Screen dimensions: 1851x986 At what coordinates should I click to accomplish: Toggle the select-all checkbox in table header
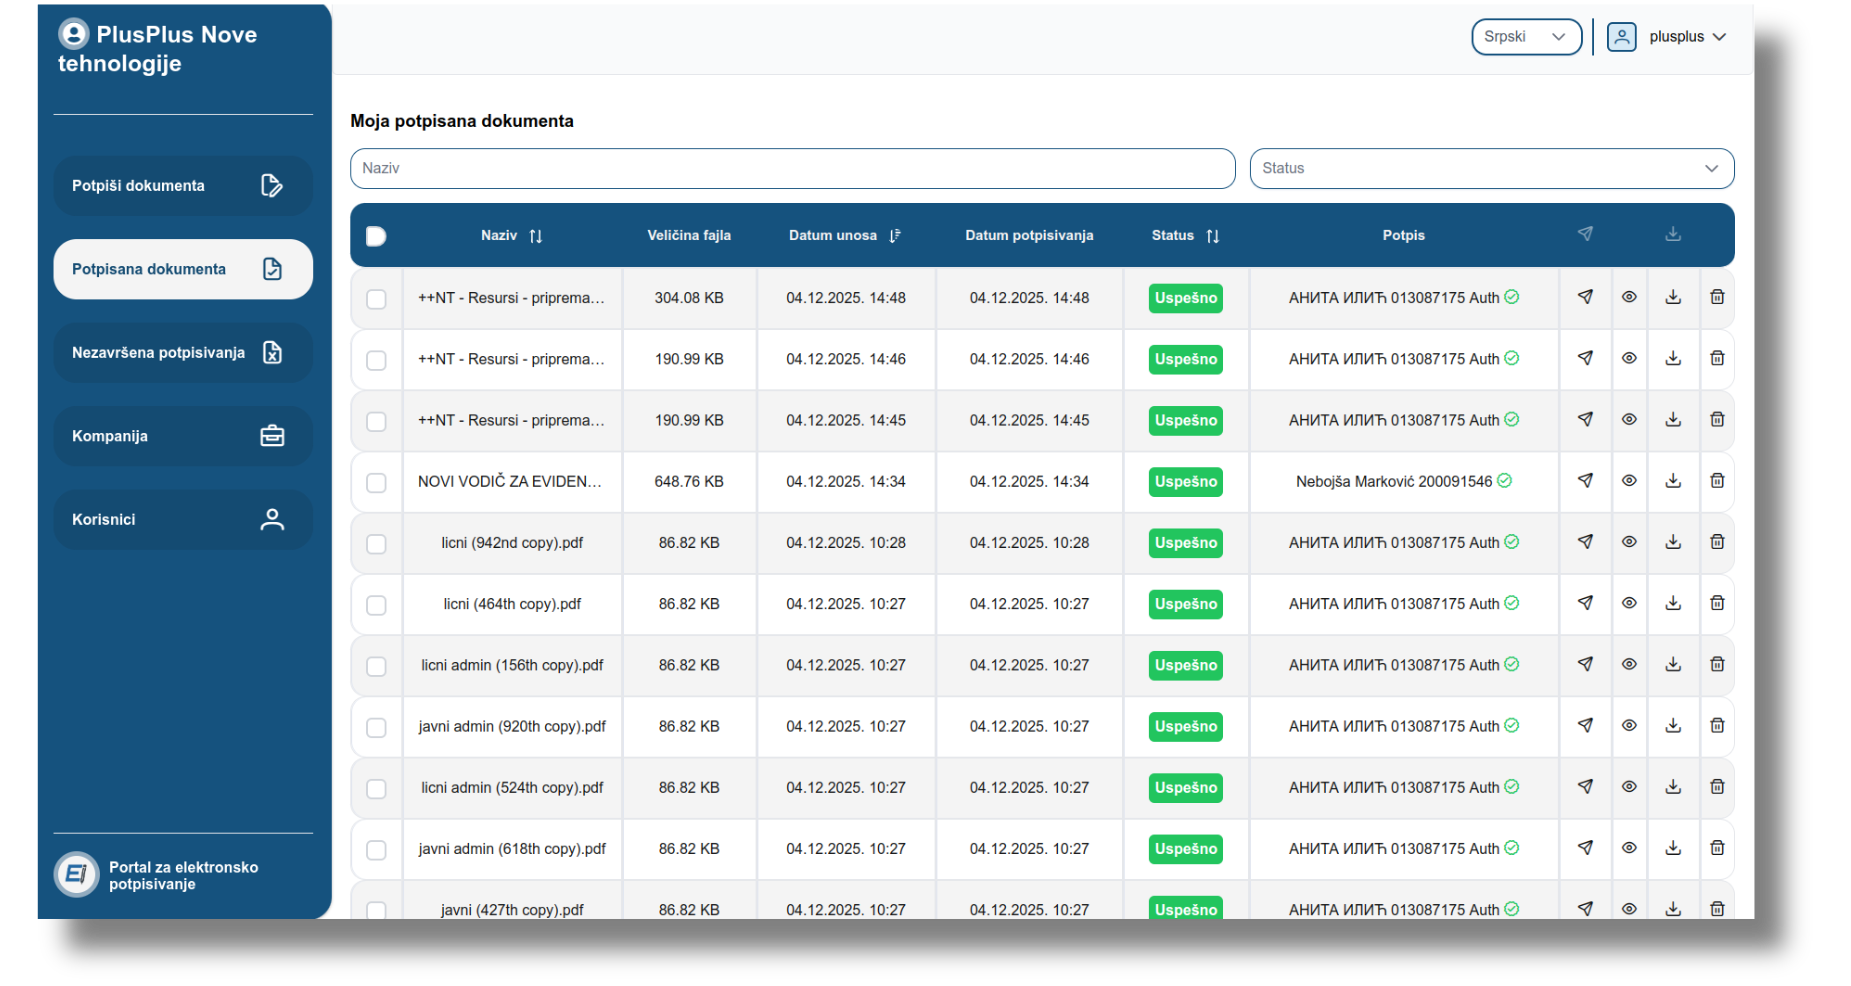tap(376, 236)
